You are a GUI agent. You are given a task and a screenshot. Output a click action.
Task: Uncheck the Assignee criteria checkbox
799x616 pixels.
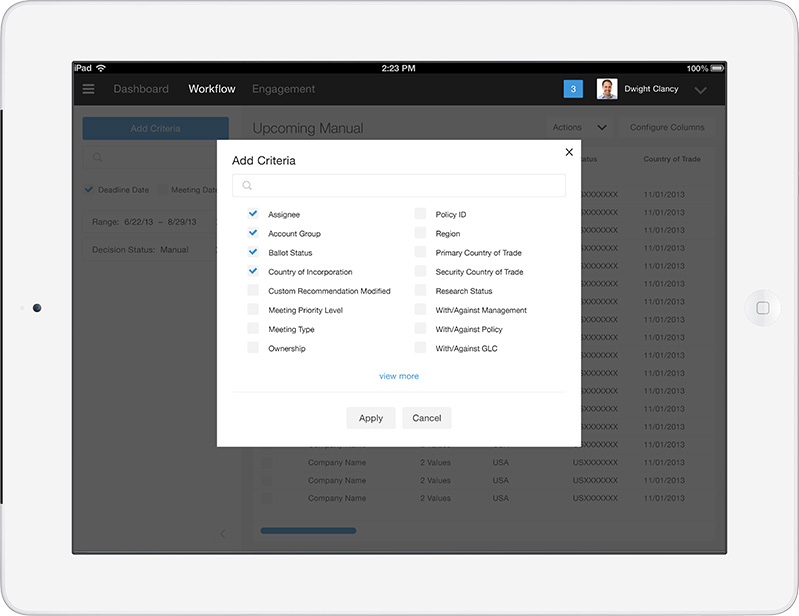coord(253,214)
